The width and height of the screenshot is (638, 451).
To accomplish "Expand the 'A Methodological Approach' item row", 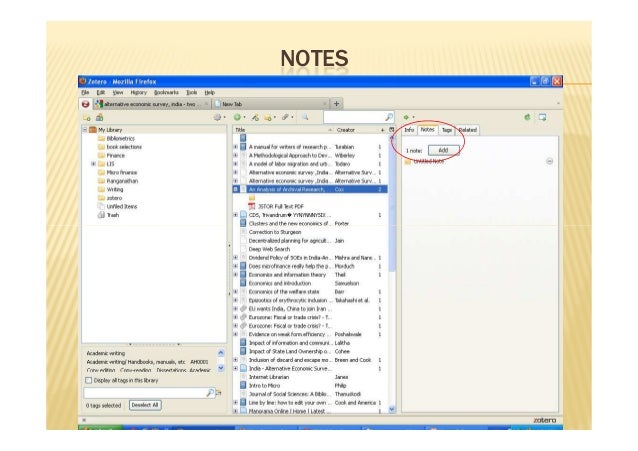I will (x=236, y=155).
